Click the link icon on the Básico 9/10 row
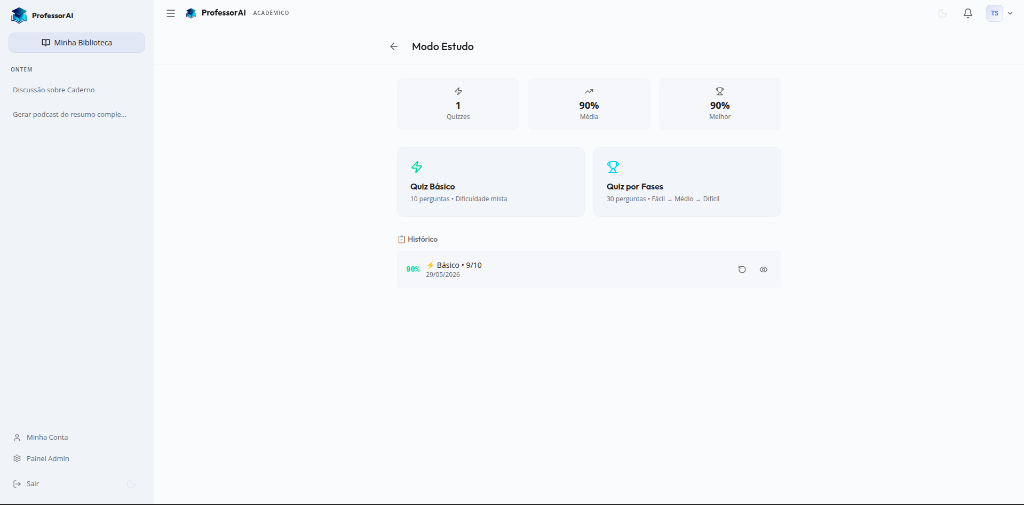This screenshot has width=1024, height=505. 763,269
